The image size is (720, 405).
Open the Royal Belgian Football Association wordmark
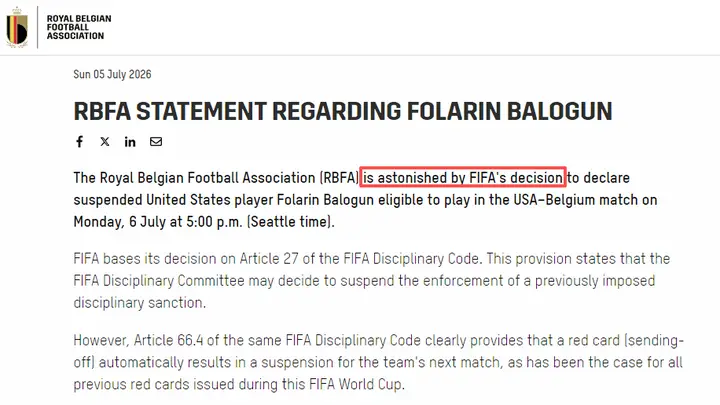tap(79, 27)
